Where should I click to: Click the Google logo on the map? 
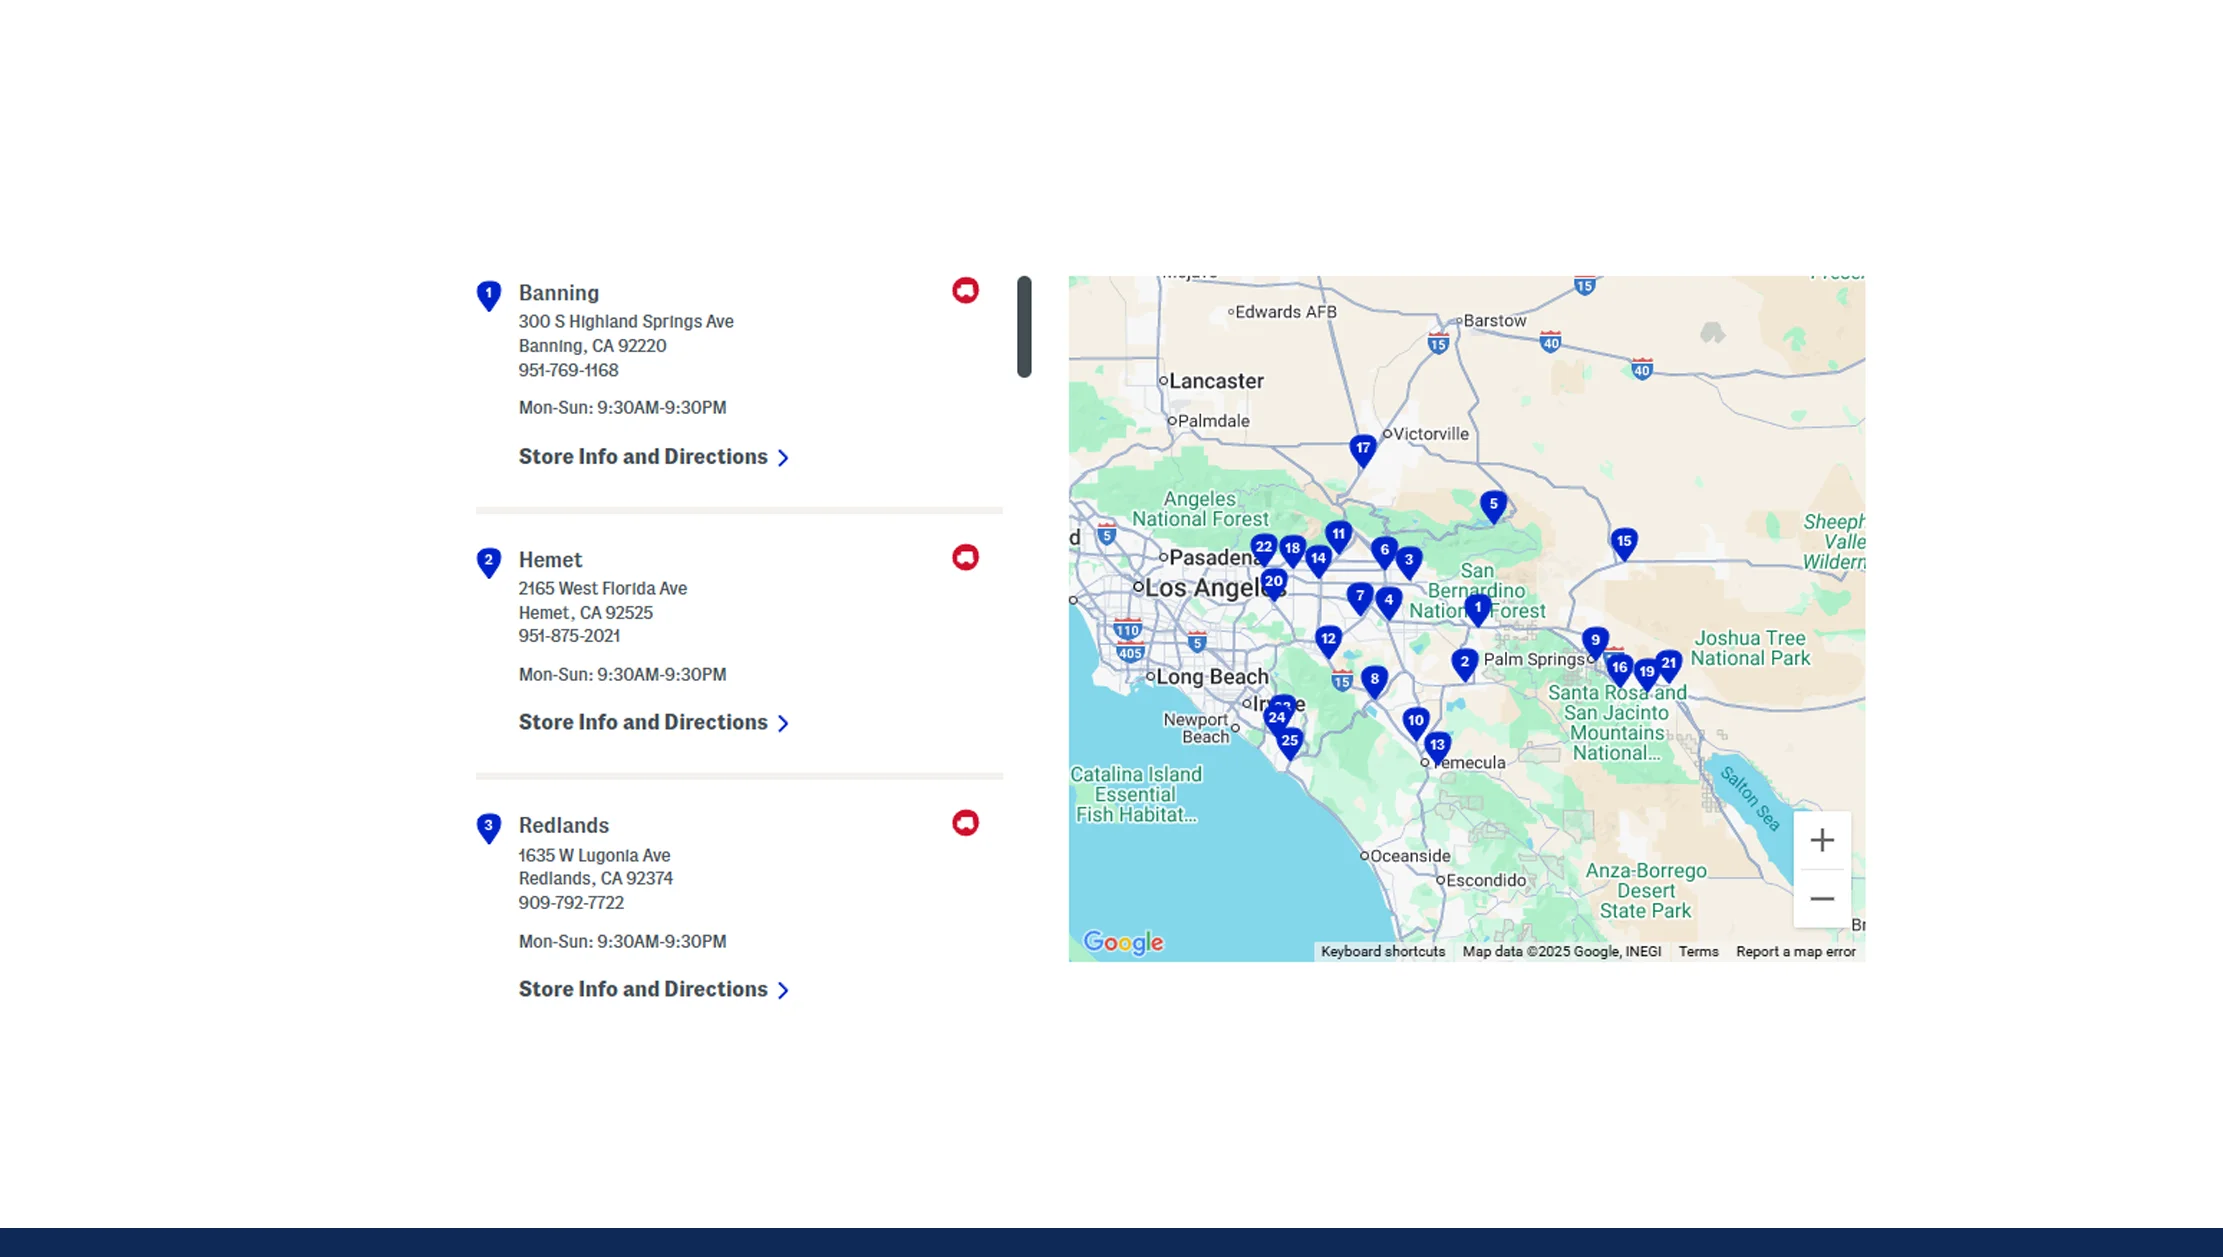[x=1122, y=941]
